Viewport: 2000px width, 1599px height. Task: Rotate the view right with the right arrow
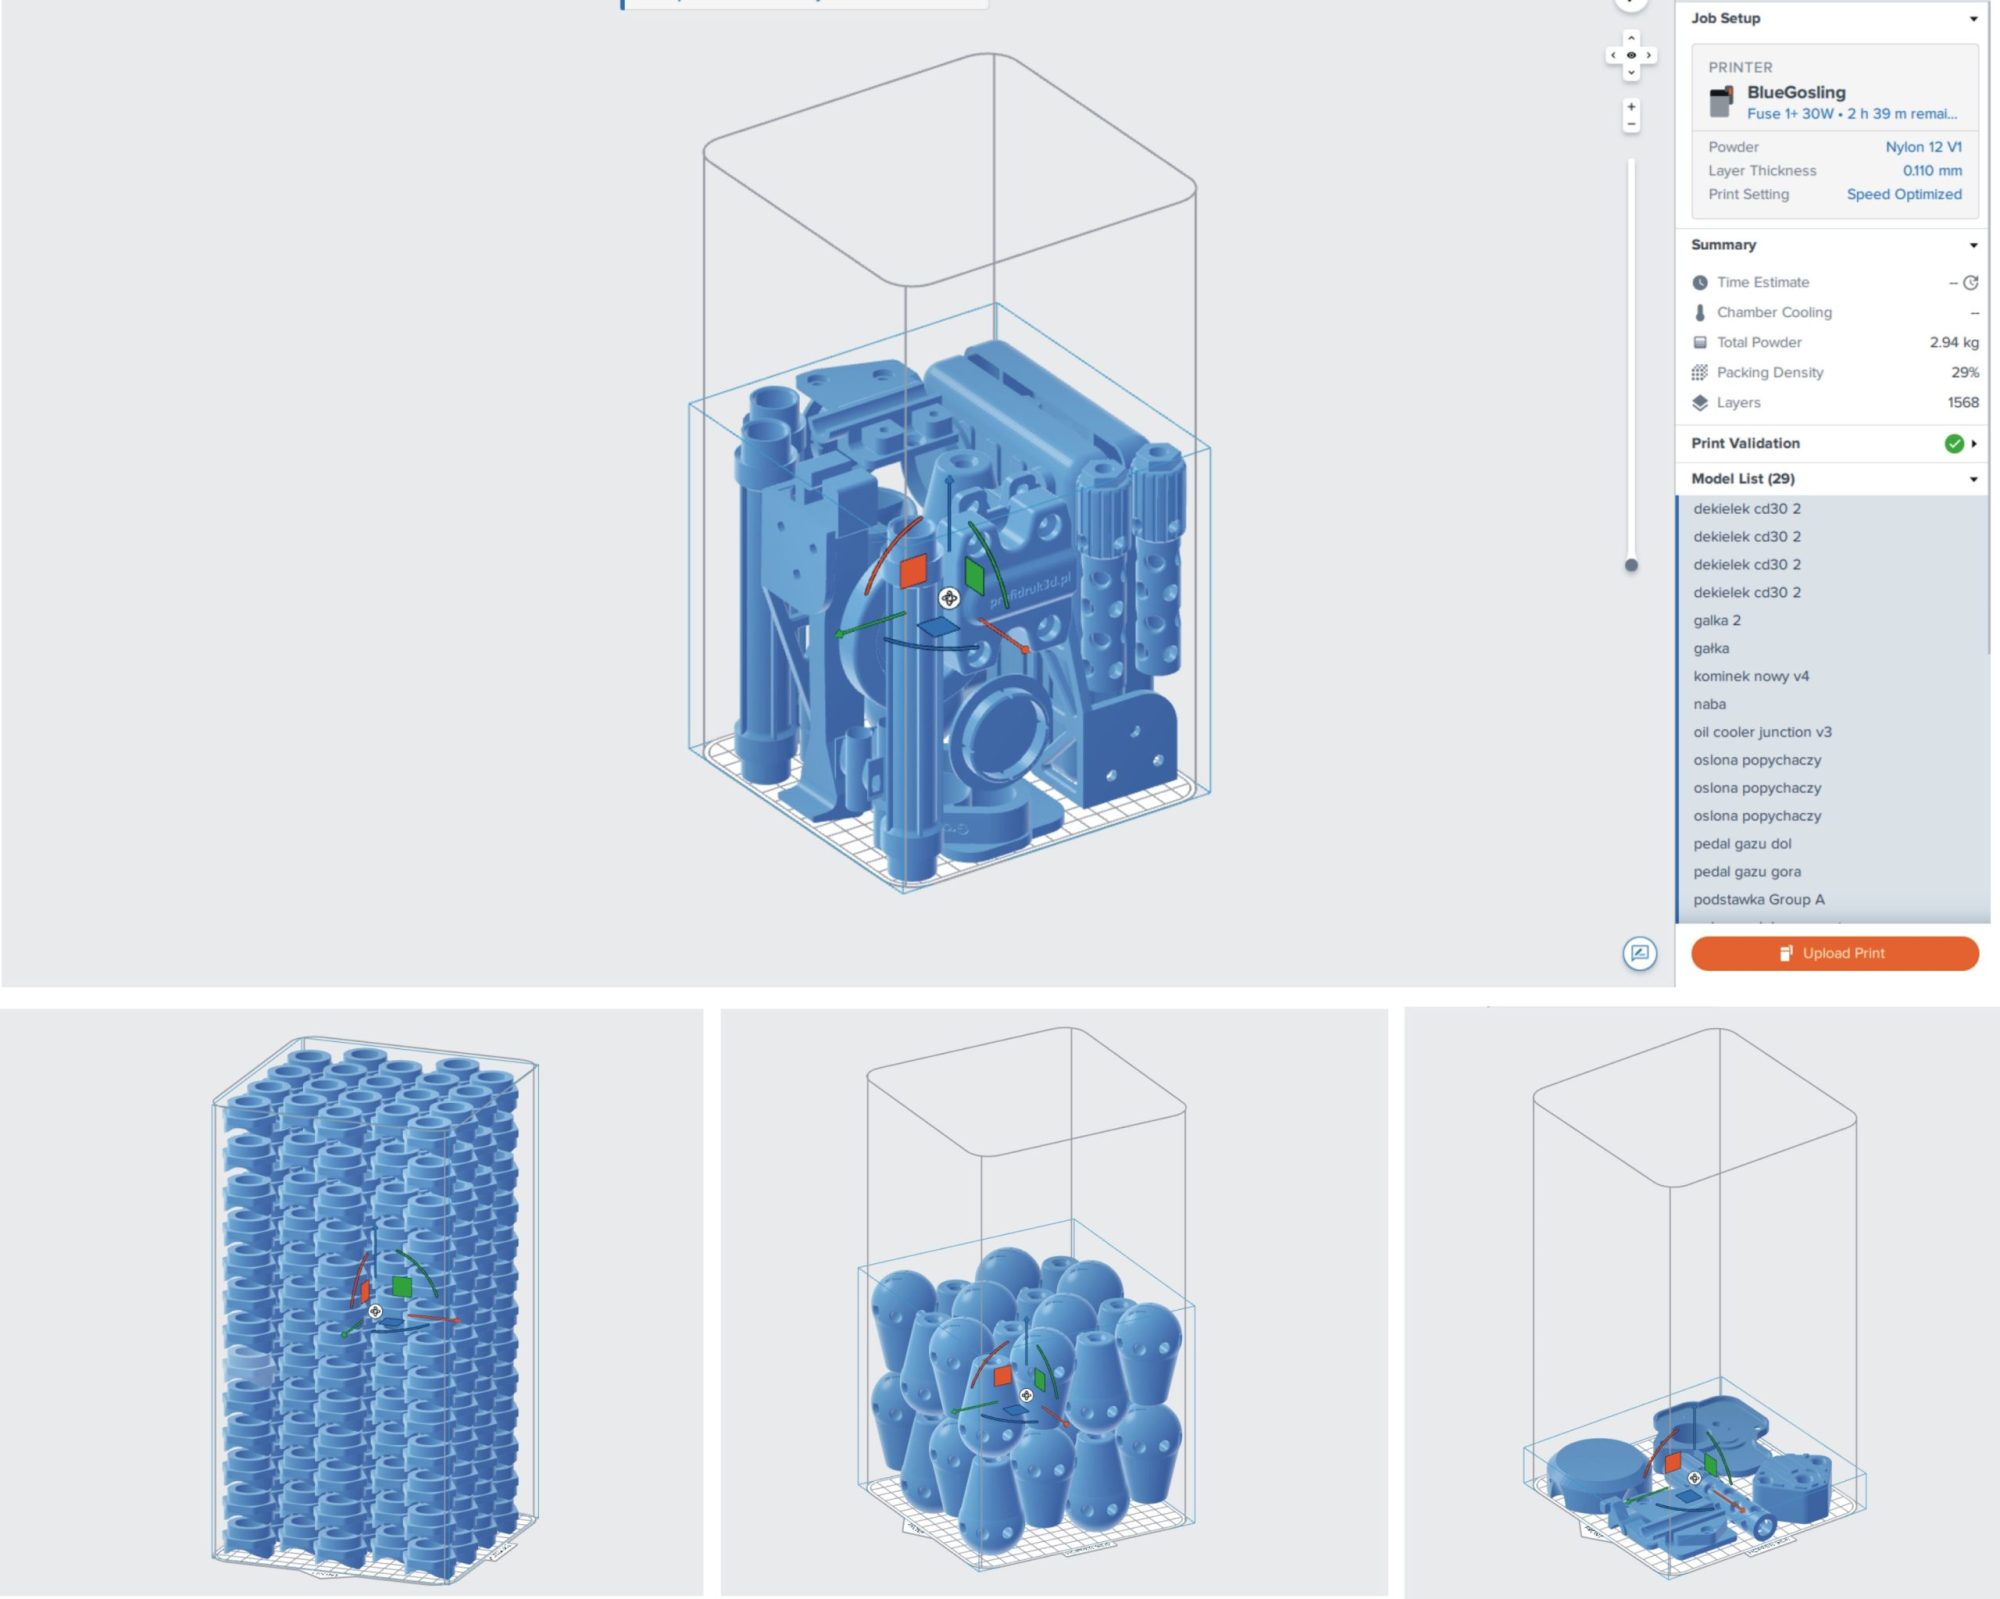[1648, 55]
